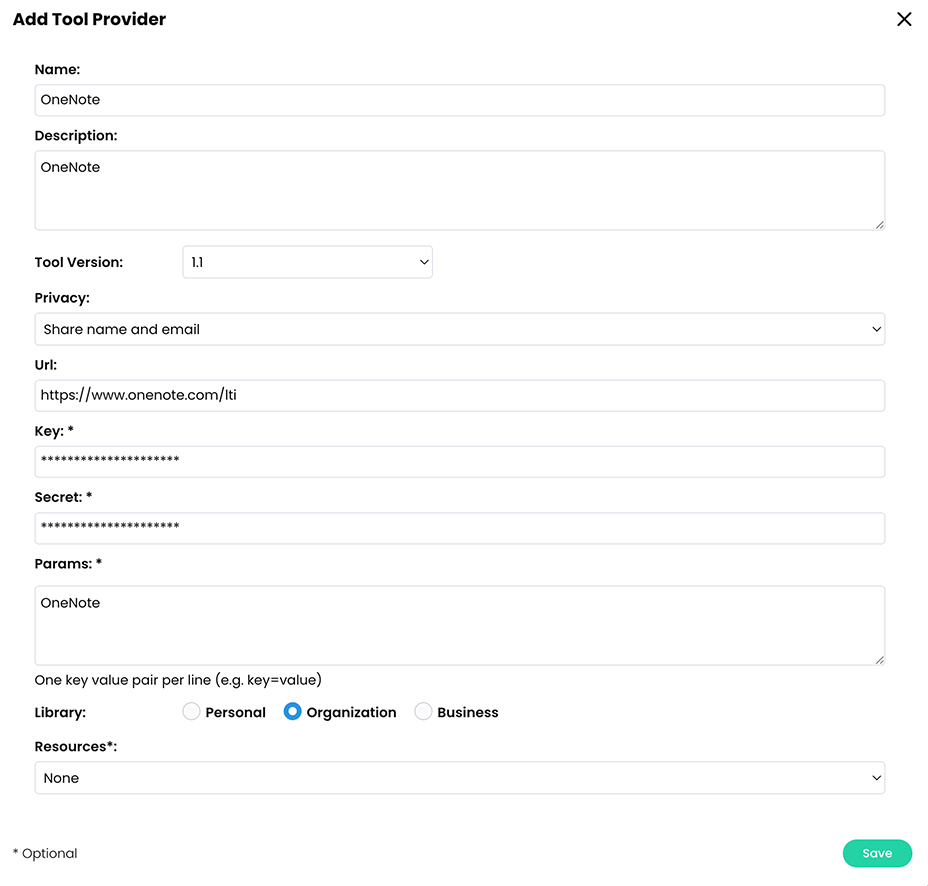Click inside the Params text area
Viewport: 928px width, 886px height.
460,626
